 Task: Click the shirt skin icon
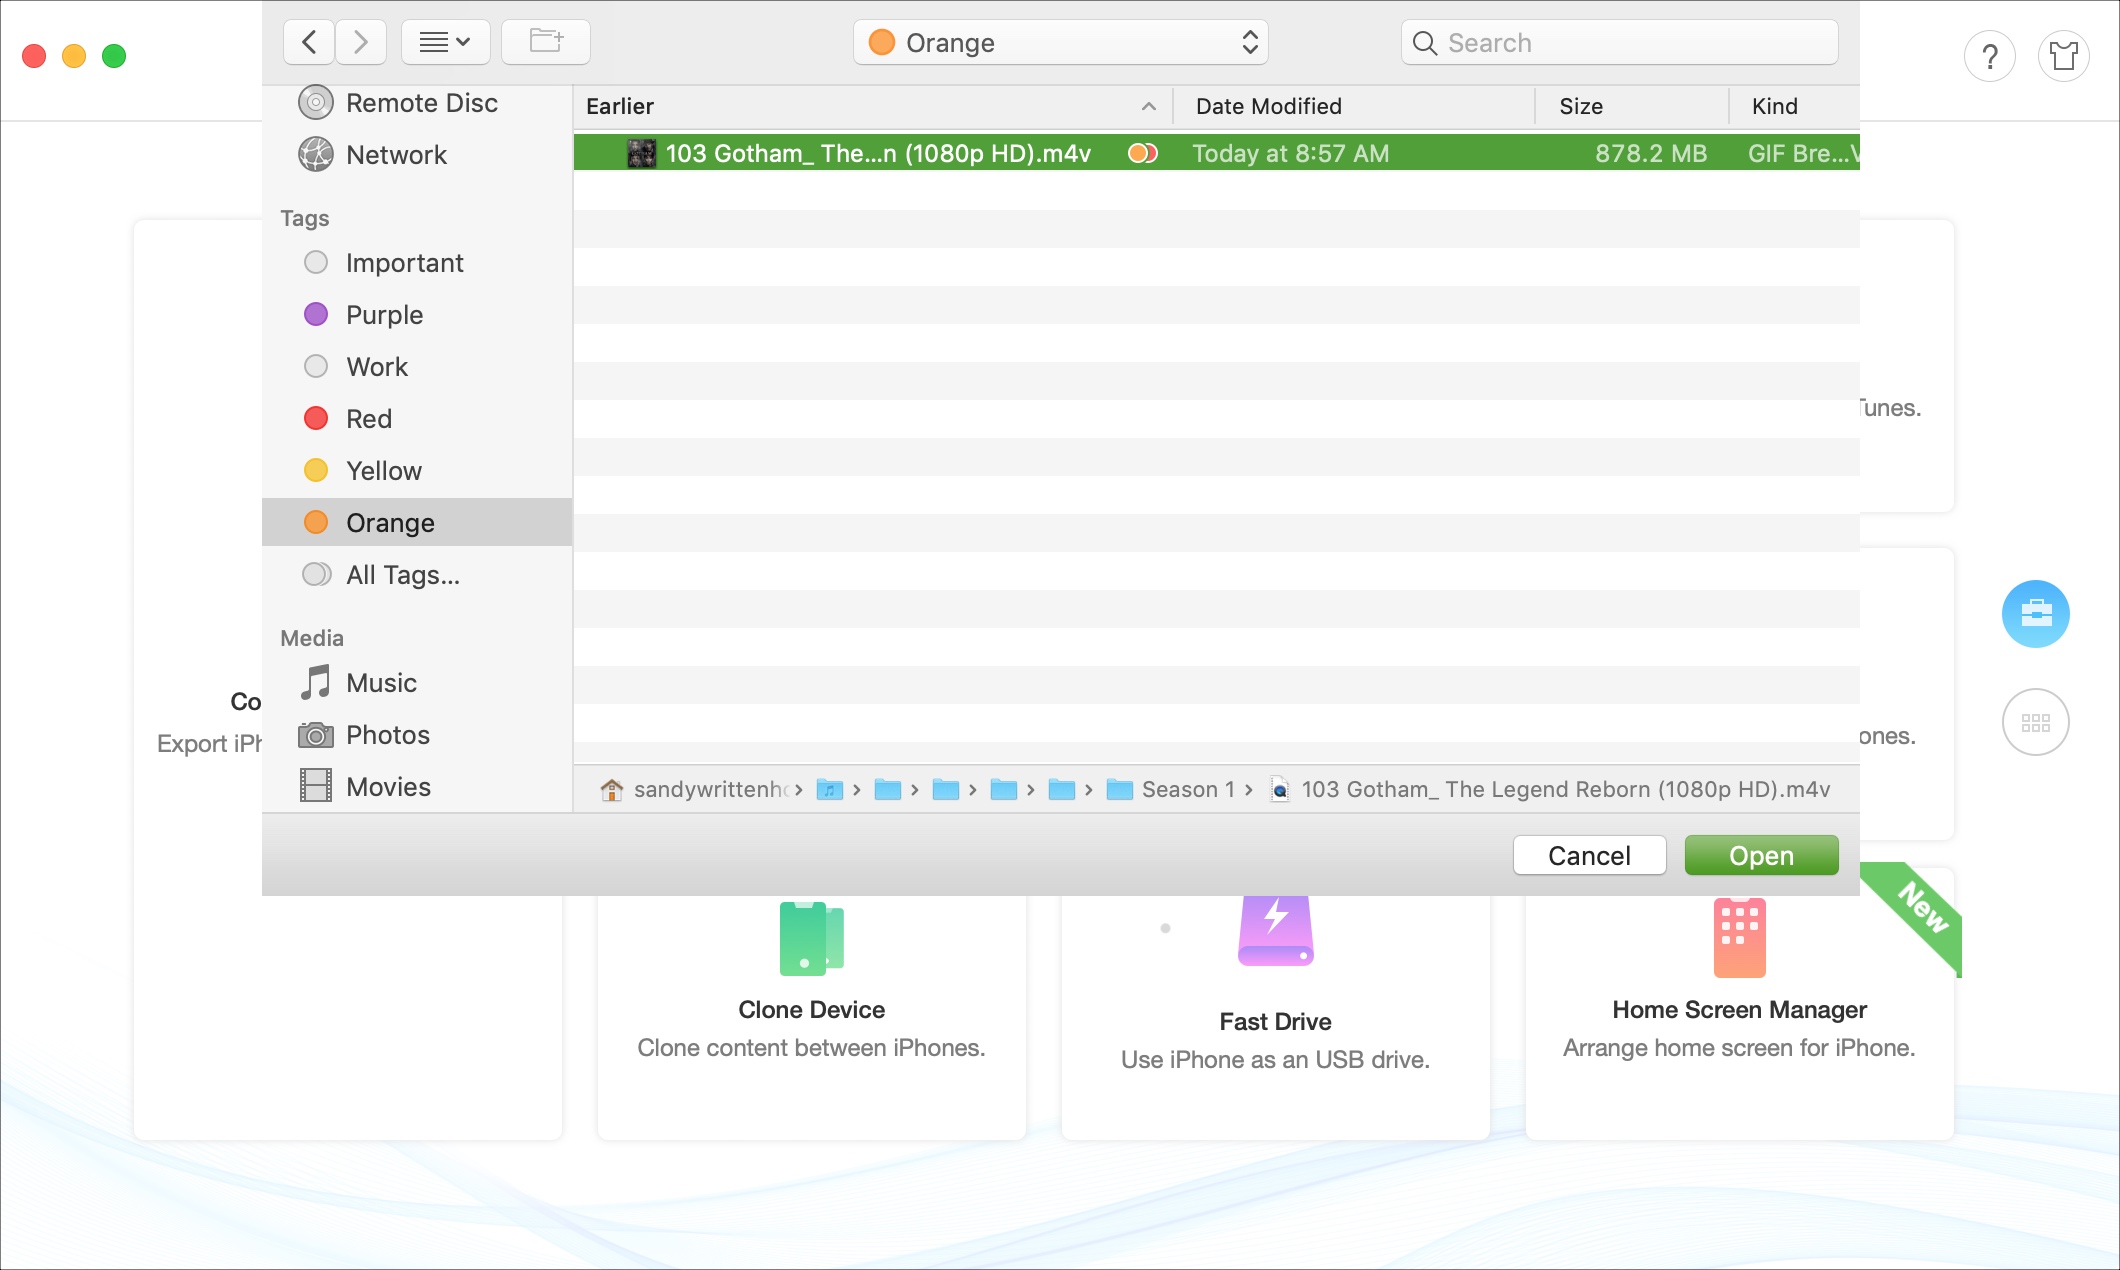pos(2063,57)
